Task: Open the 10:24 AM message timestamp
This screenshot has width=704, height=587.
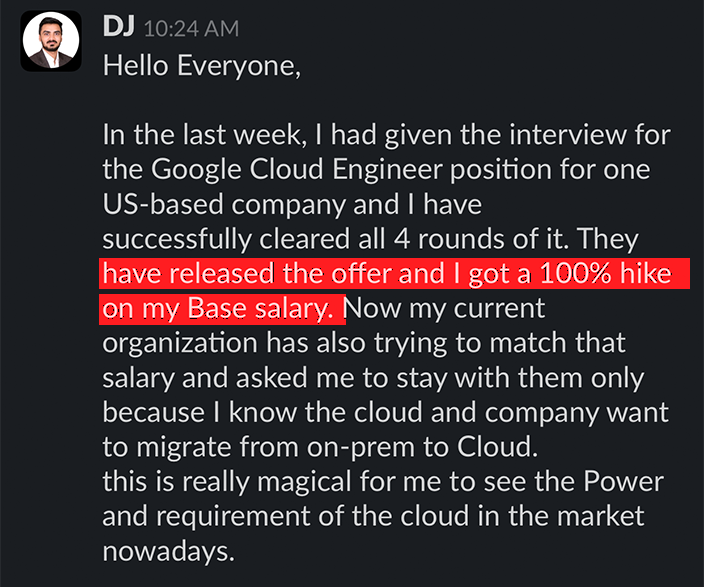Action: 191,30
